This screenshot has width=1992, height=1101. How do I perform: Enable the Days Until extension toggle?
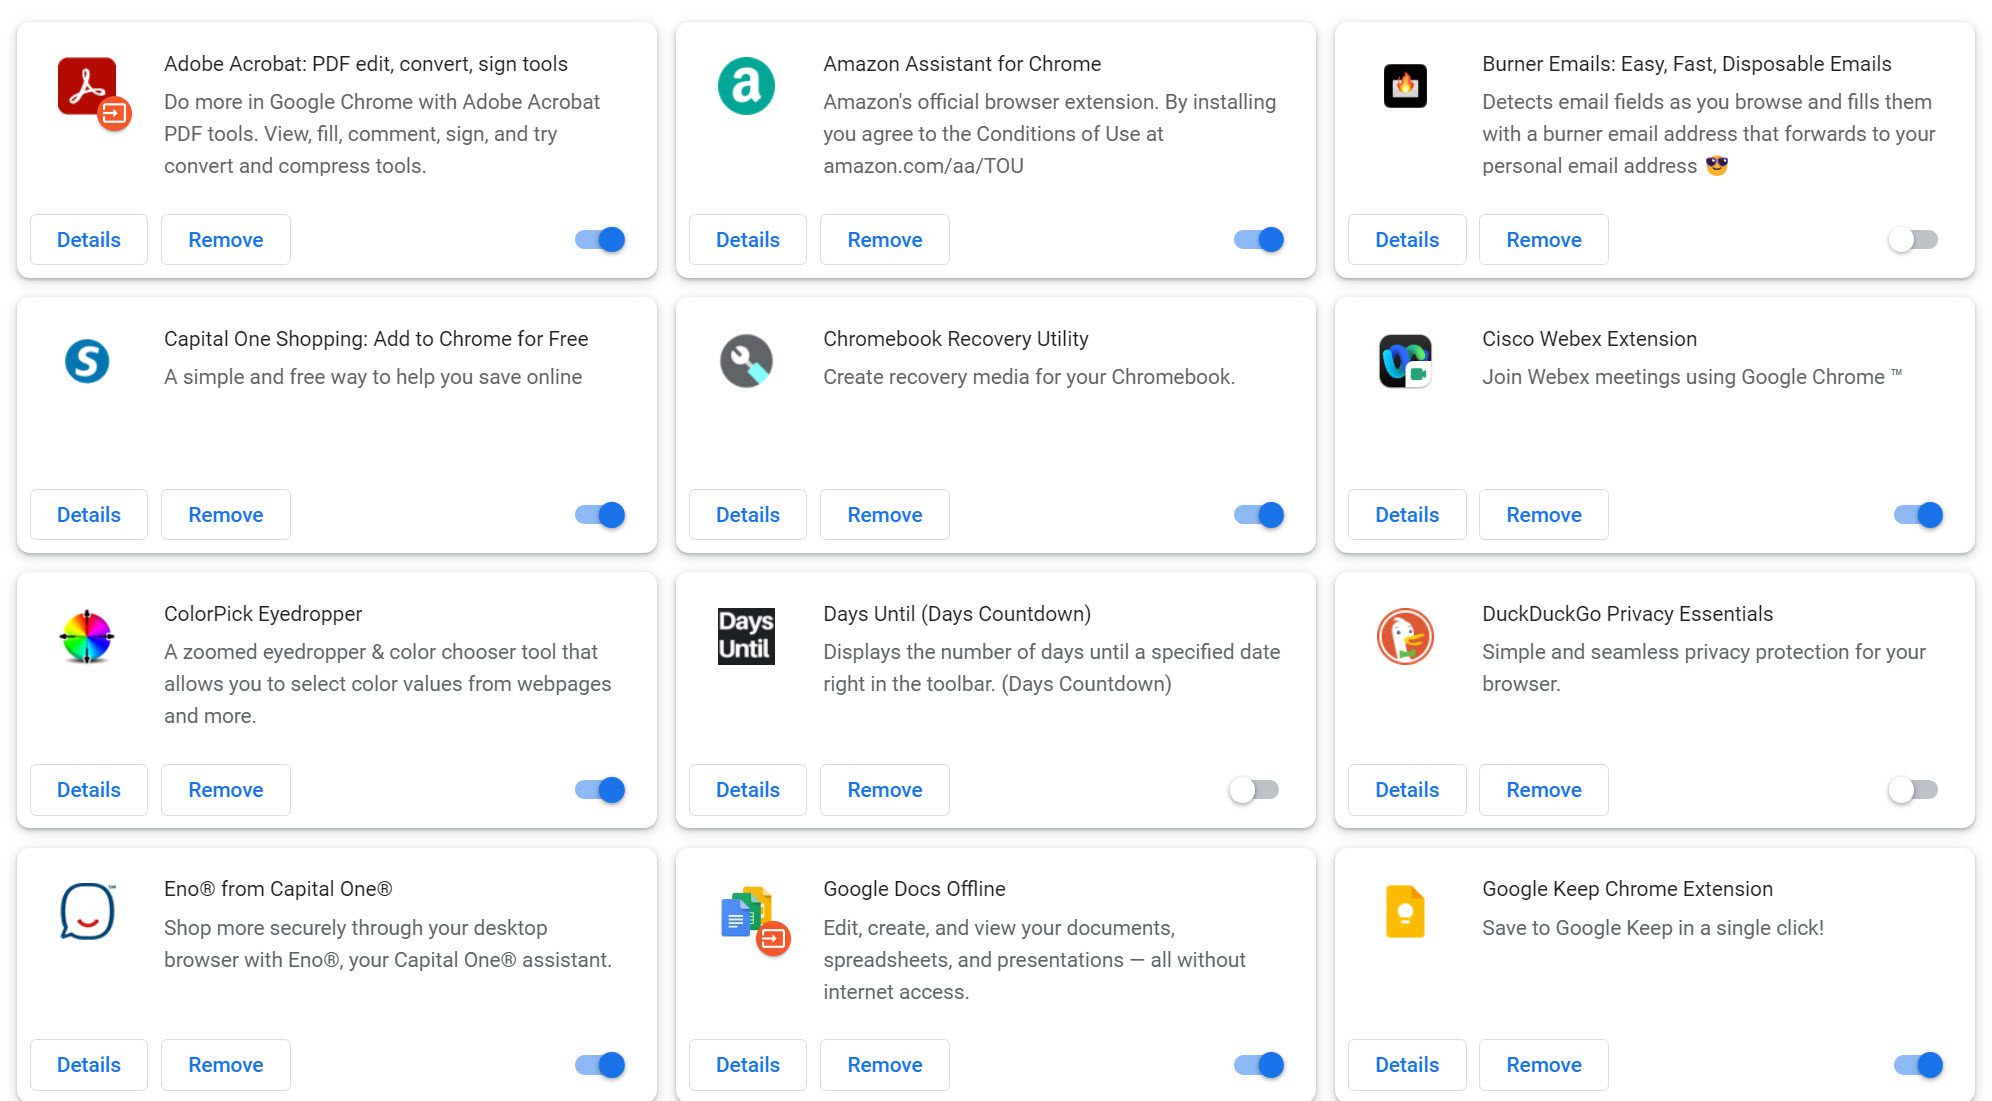coord(1254,789)
